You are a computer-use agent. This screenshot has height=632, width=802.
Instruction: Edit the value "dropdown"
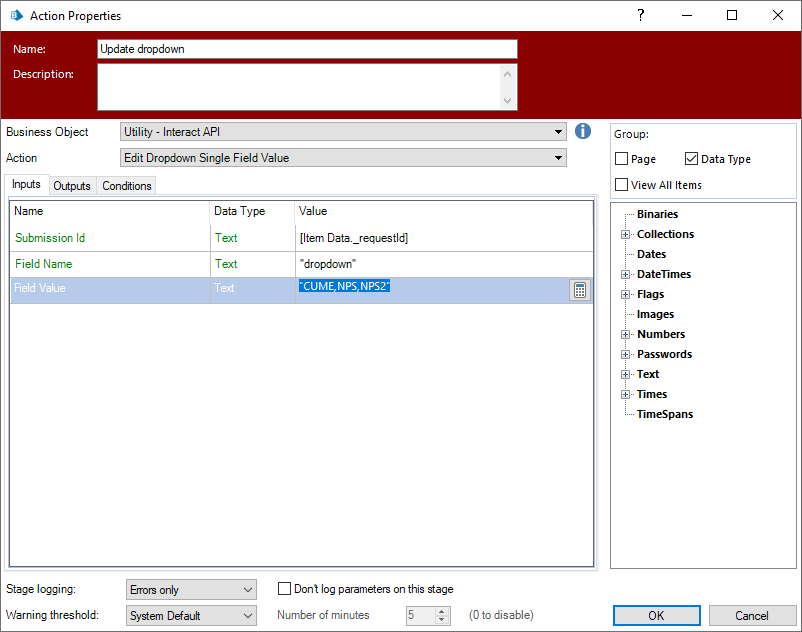328,264
